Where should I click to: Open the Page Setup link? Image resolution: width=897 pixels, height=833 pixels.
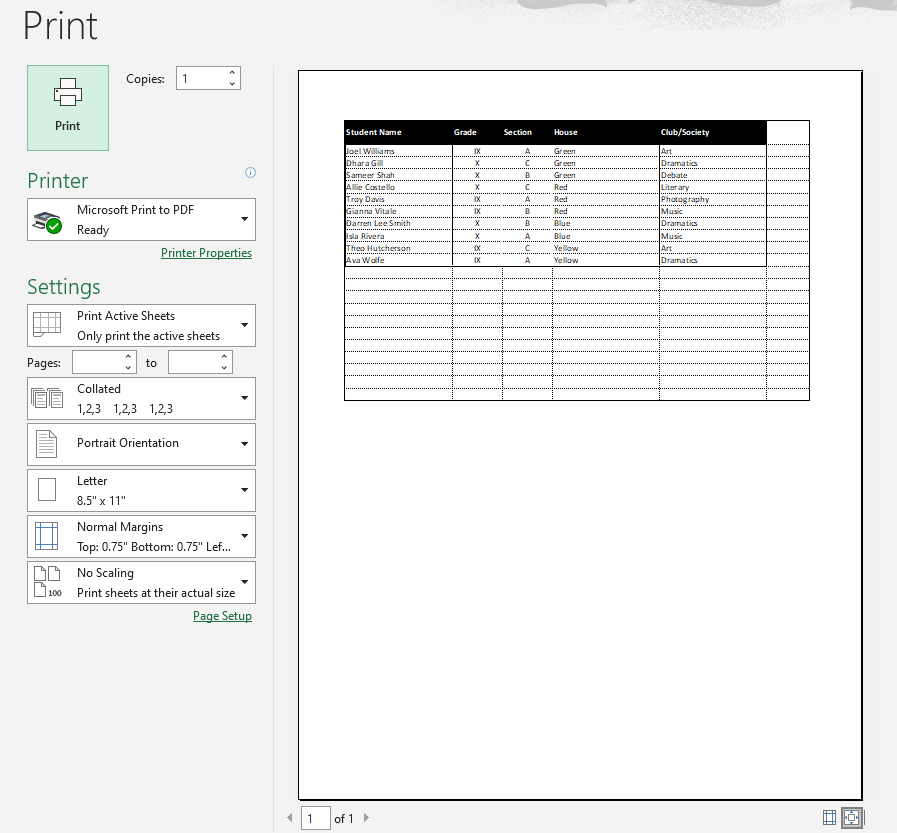click(222, 616)
